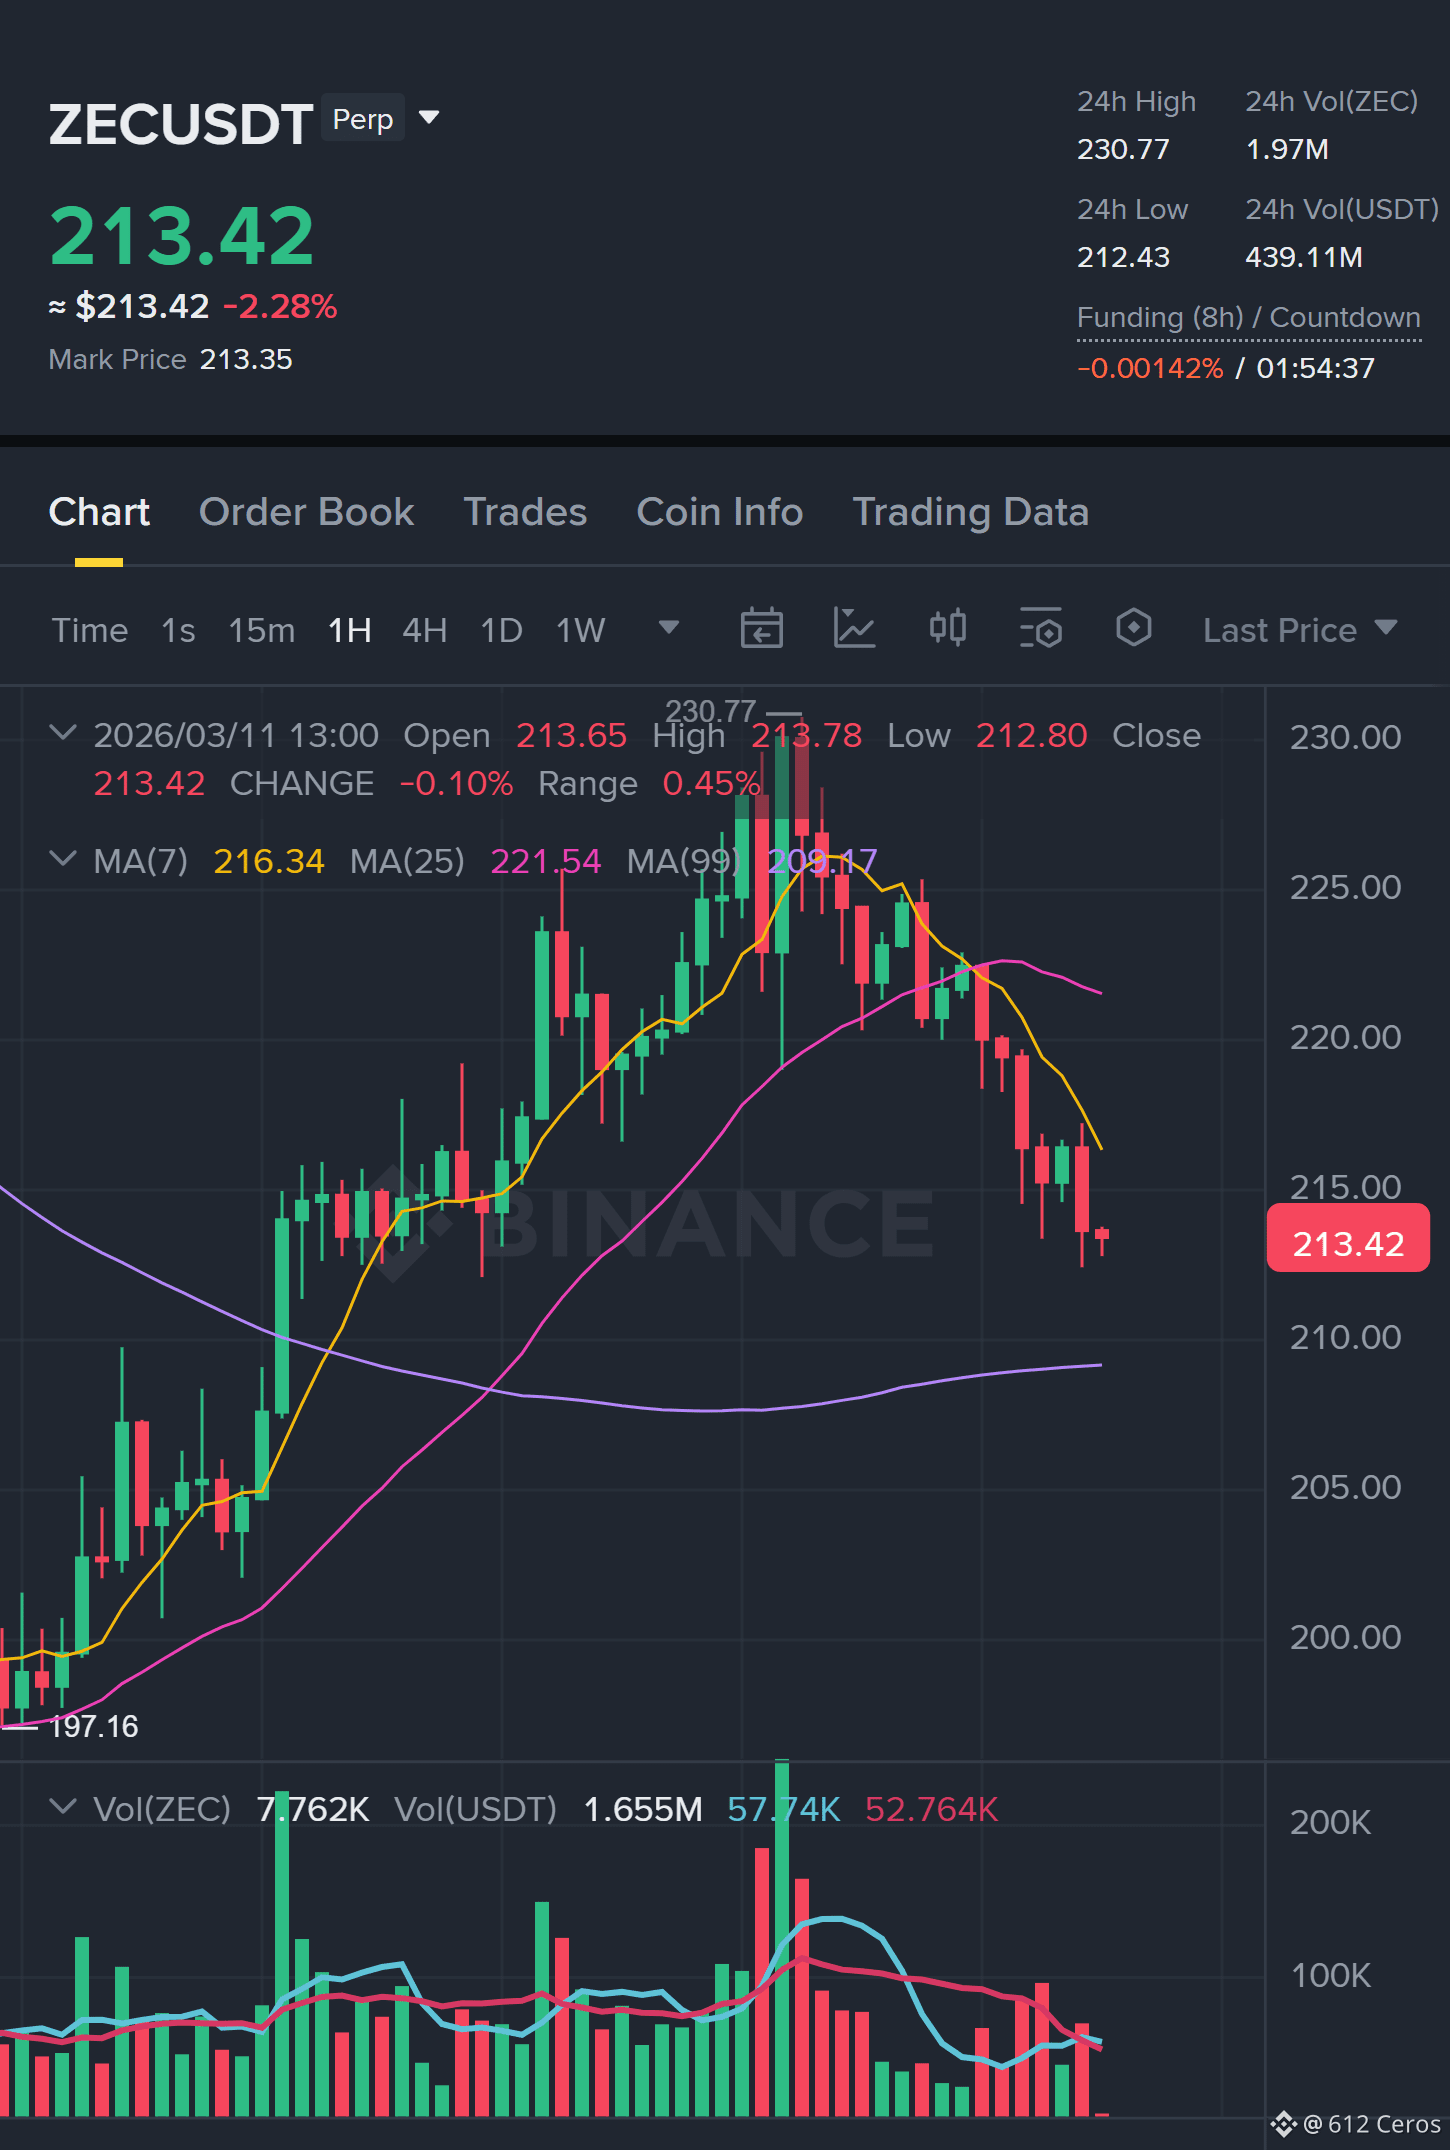Open the Coin Info tab
This screenshot has height=2150, width=1450.
(719, 512)
